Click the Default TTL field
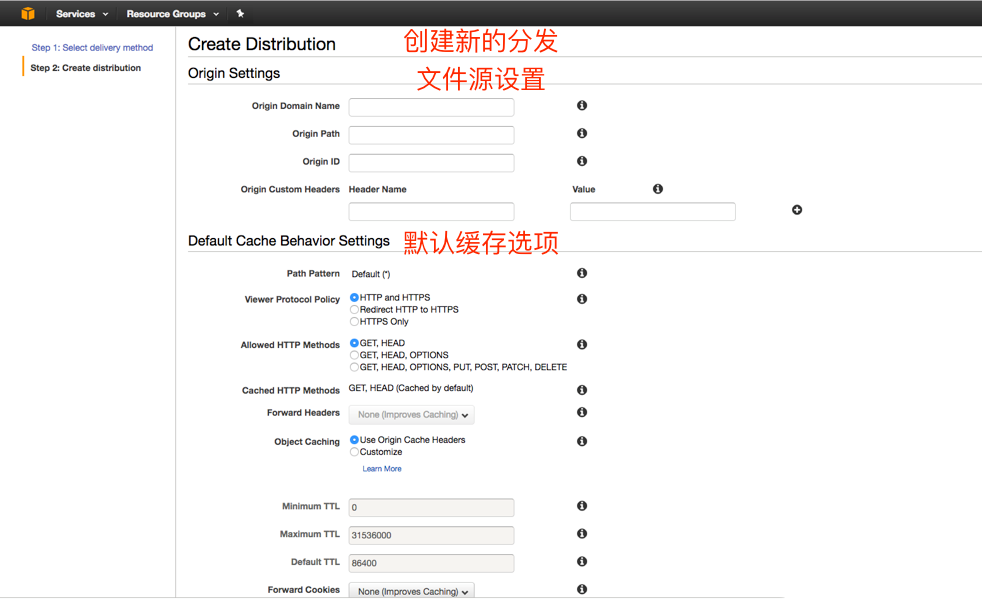982x600 pixels. (x=432, y=563)
